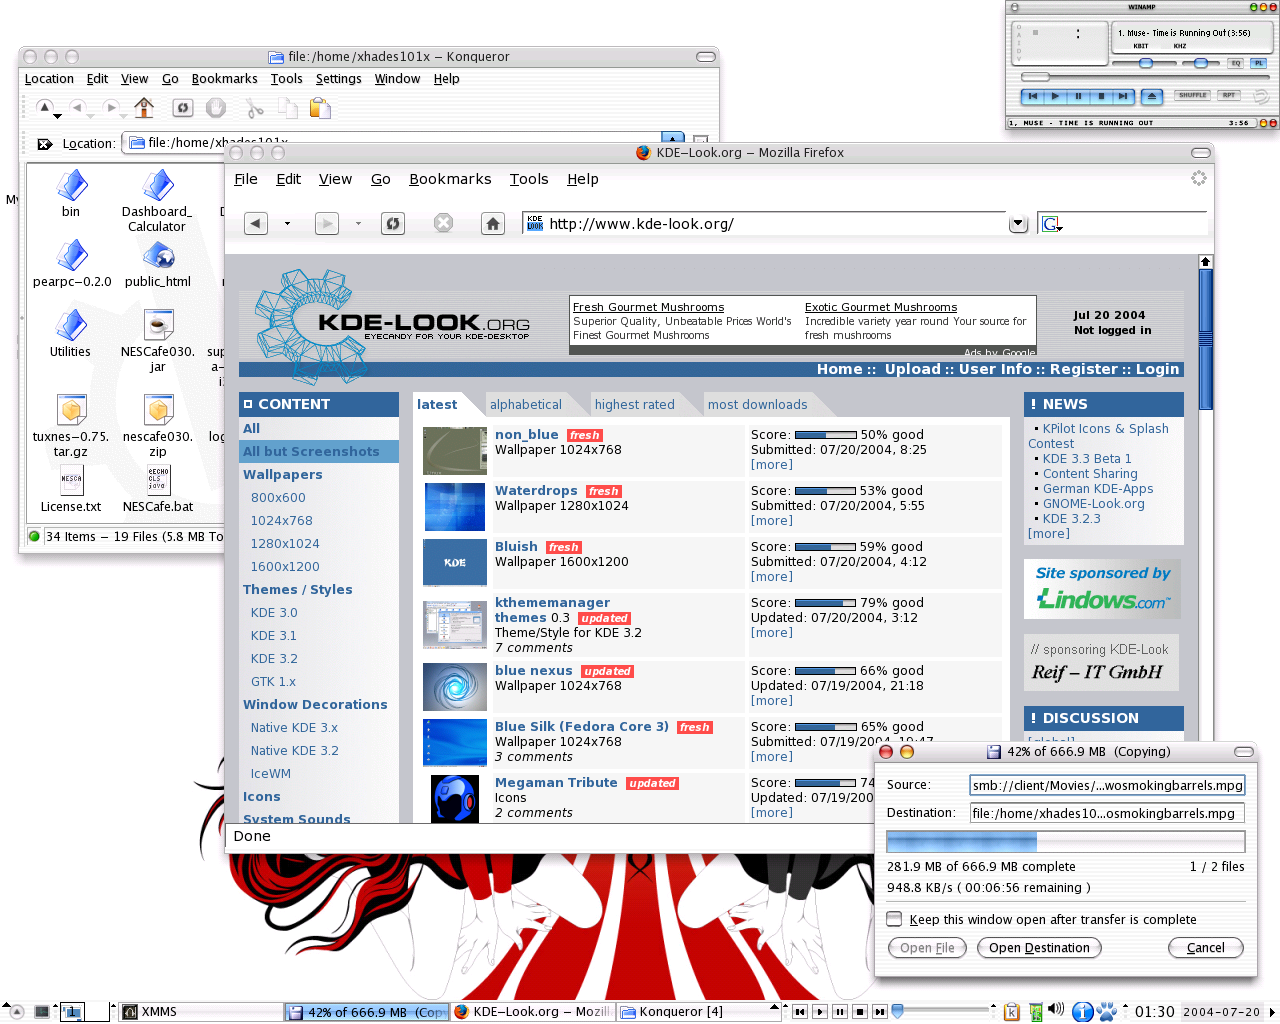
Task: Click taskbar show desktop monitor icon
Action: 42,1012
